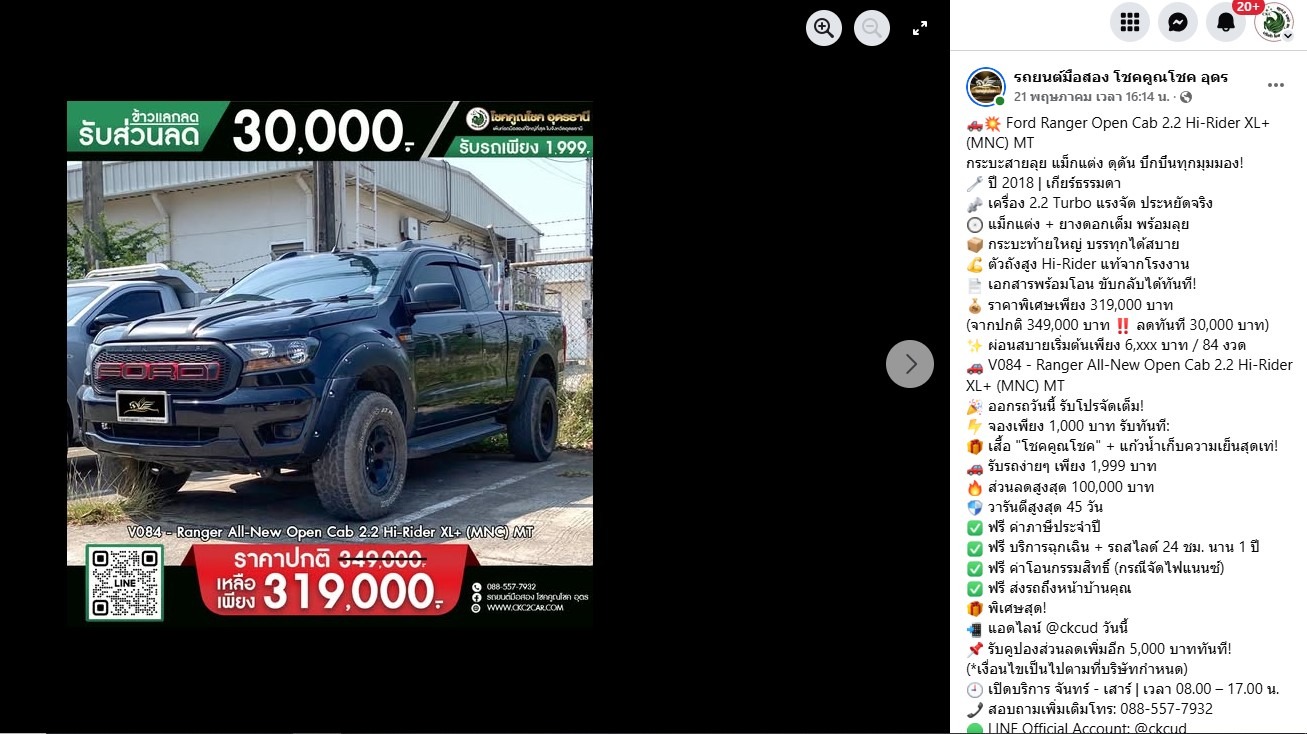The image size is (1307, 734).
Task: Enter fullscreen photo view
Action: (x=920, y=28)
